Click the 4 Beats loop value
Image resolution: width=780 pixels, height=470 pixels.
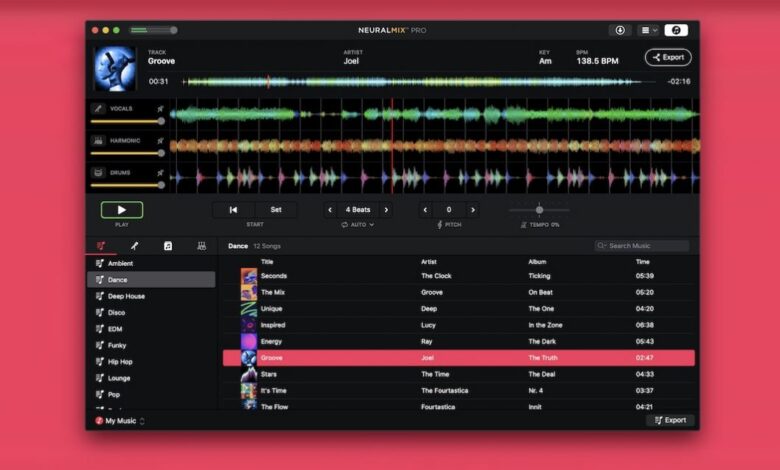[x=358, y=210]
